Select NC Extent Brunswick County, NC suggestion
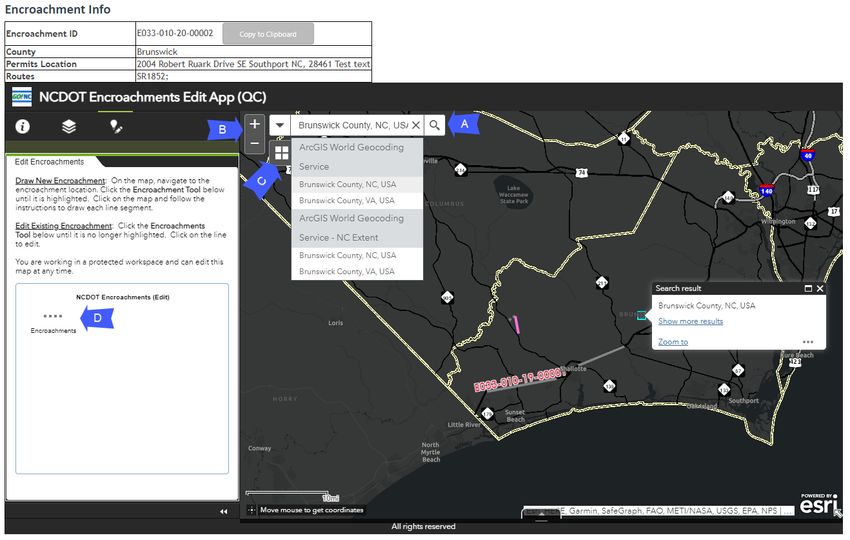Screen dimensions: 850x540 [x=357, y=255]
